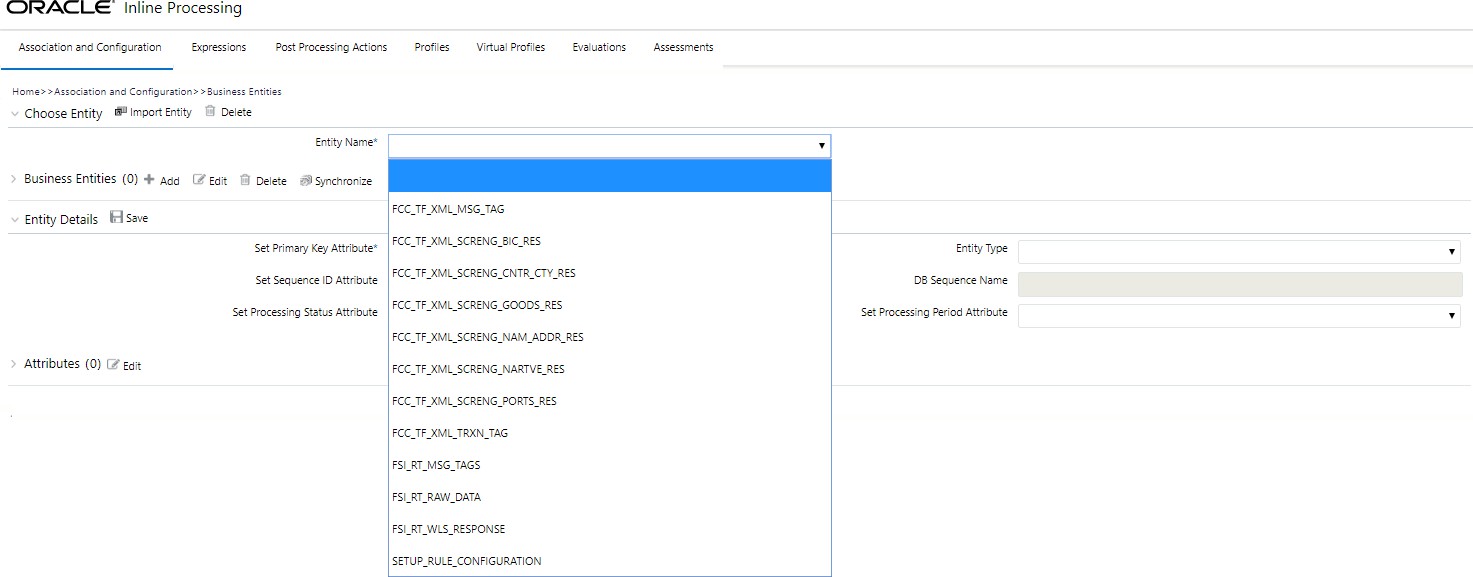Switch to the Virtual Profiles tab
The width and height of the screenshot is (1473, 577).
511,47
